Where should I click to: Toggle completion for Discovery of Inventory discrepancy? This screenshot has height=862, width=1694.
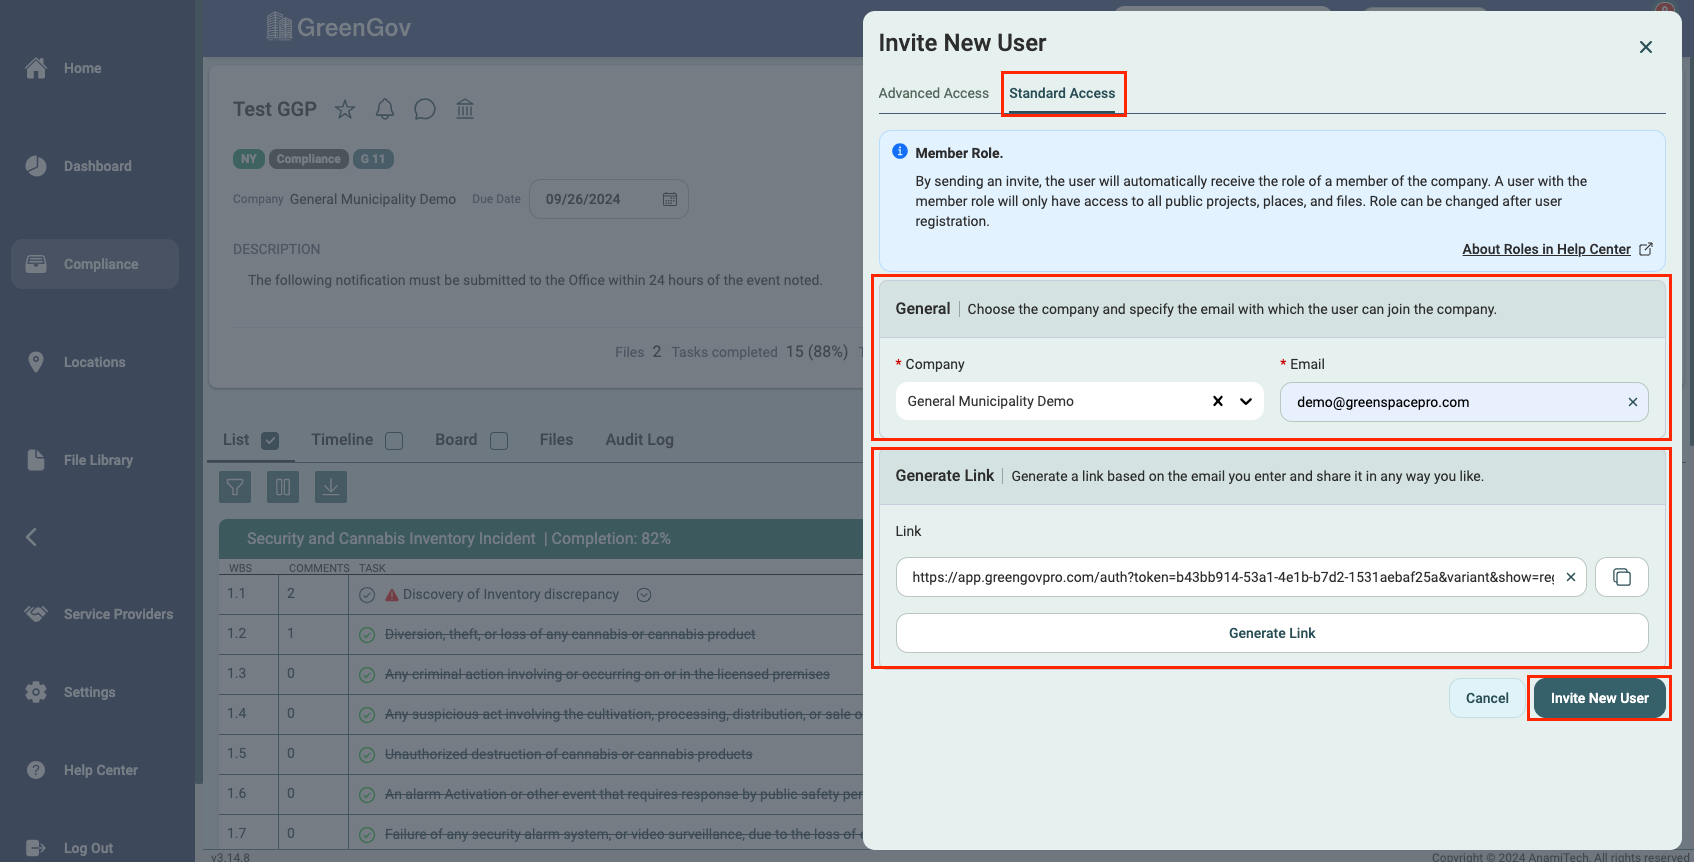pyautogui.click(x=367, y=595)
